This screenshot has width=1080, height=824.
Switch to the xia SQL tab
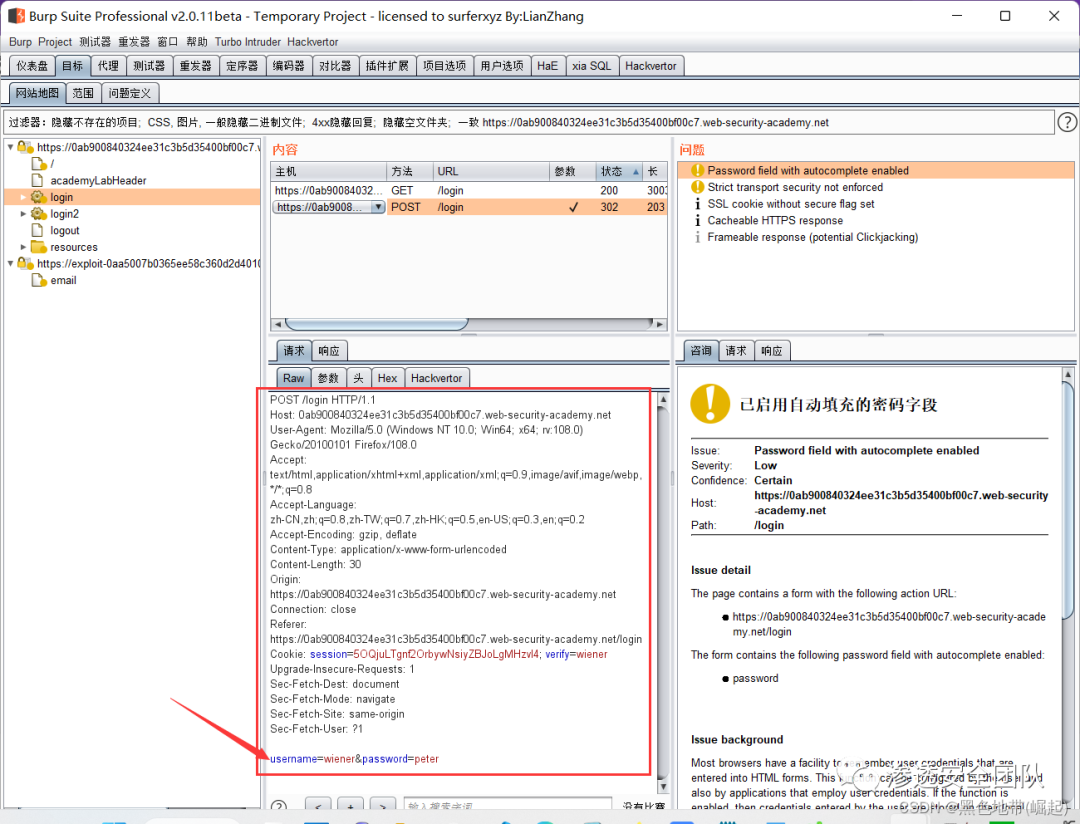point(592,66)
